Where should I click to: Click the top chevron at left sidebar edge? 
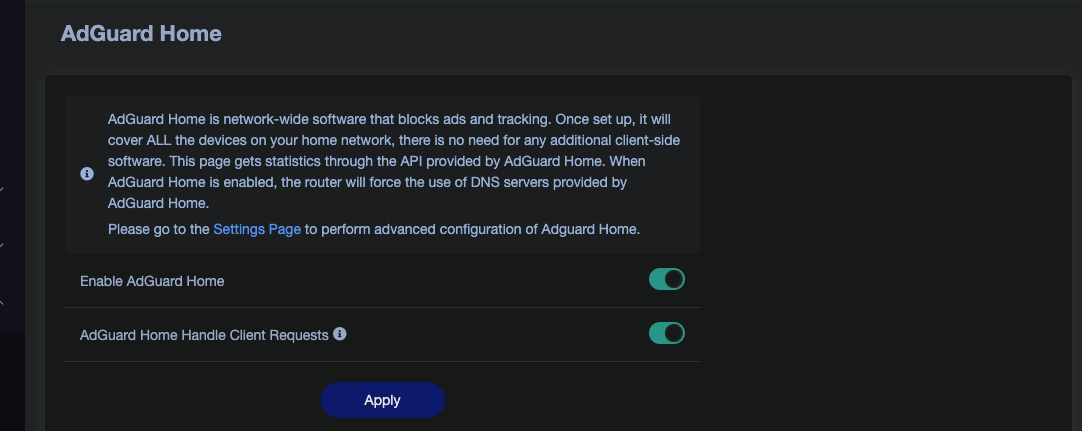click(x=3, y=190)
